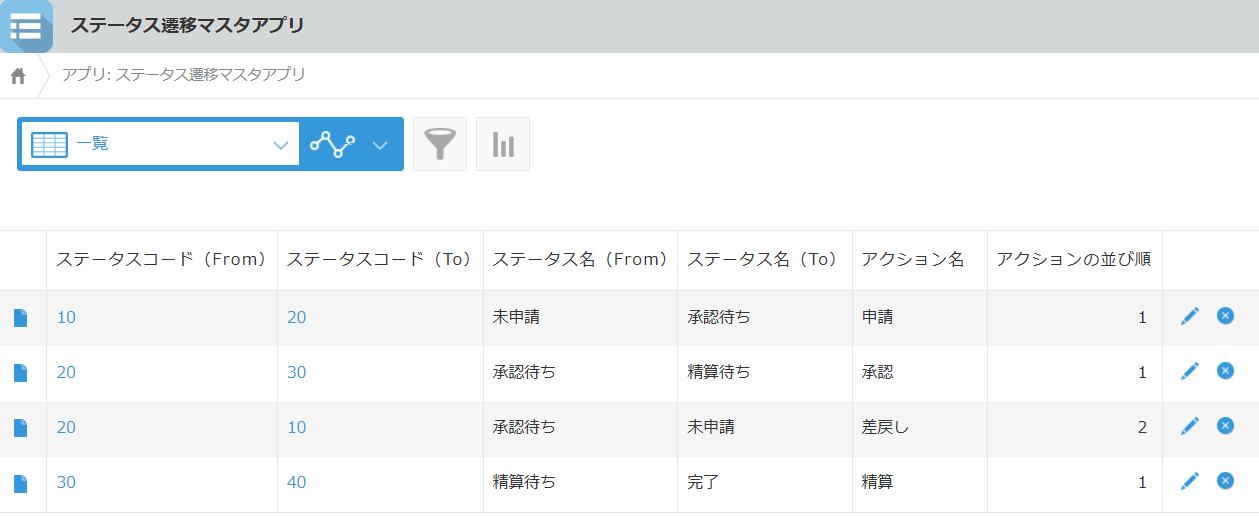Open the filter funnel icon
This screenshot has height=516, width=1259.
pyautogui.click(x=440, y=144)
